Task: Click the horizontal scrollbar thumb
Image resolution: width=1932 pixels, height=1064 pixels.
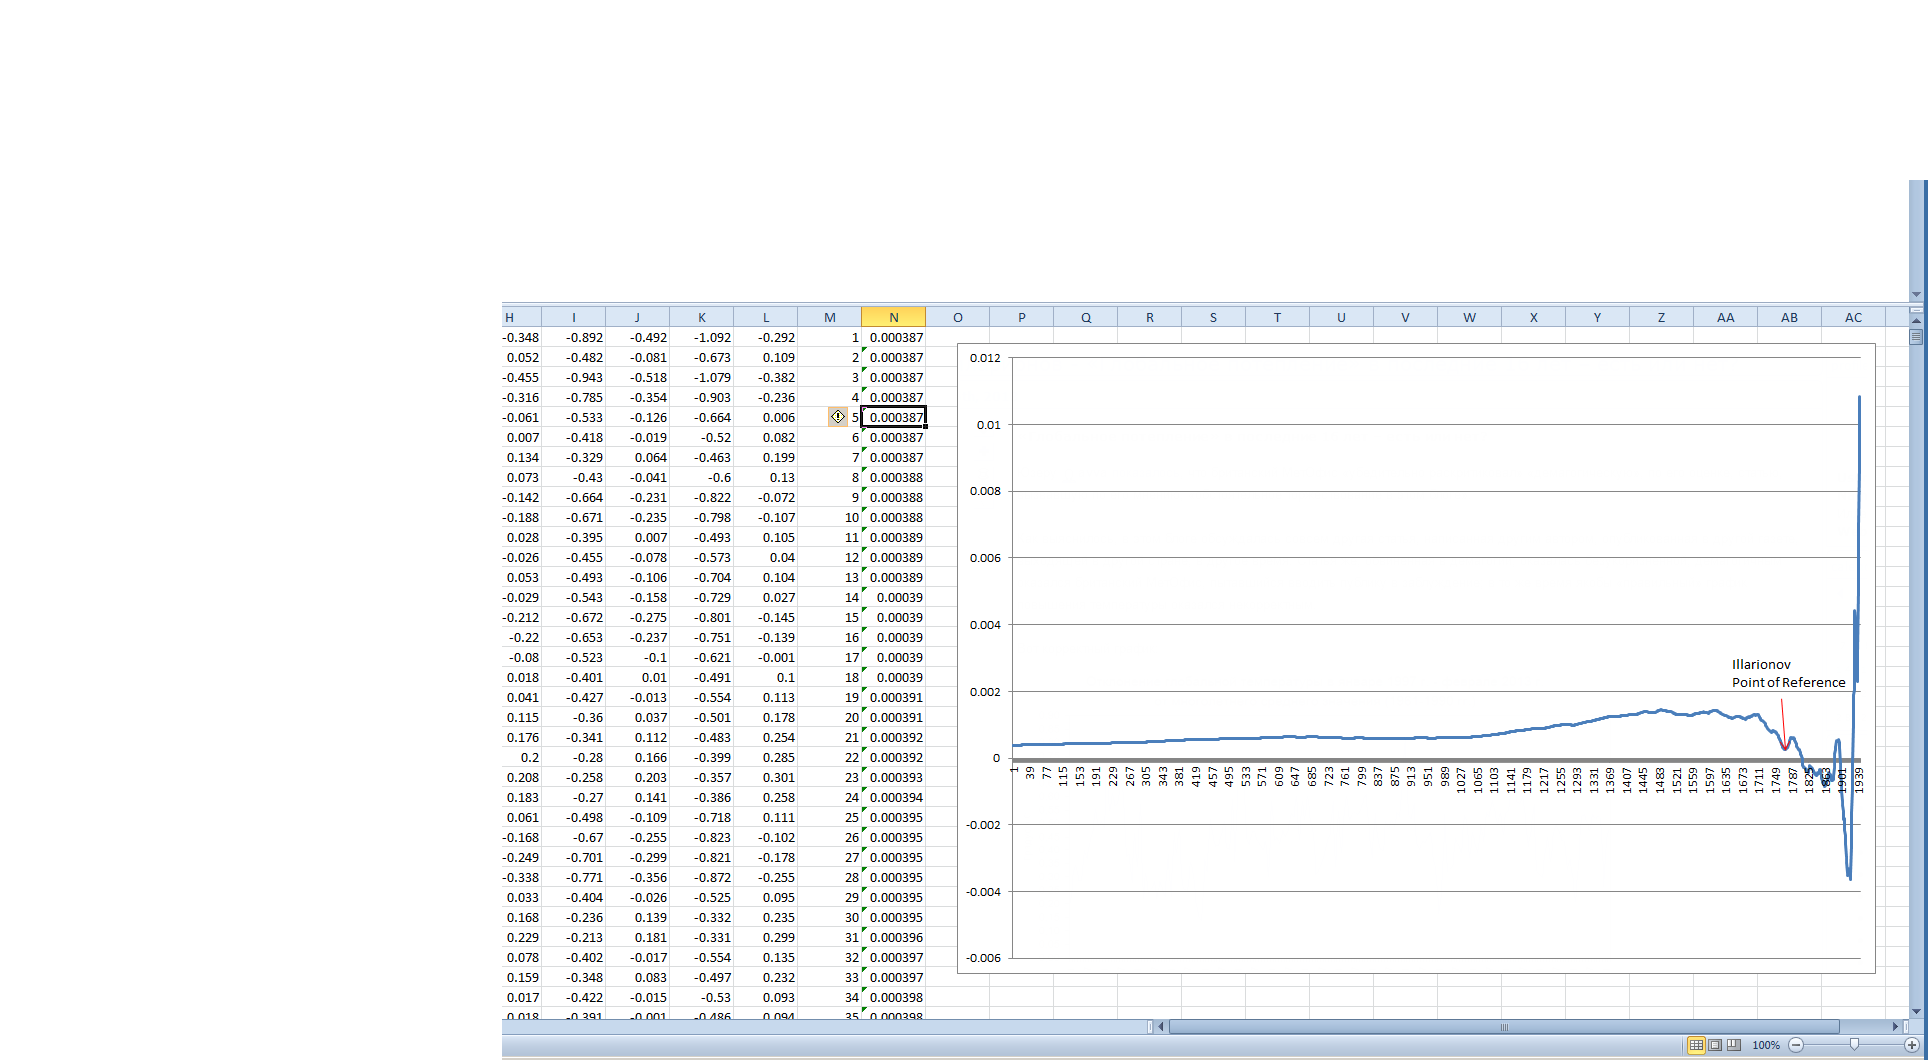Action: (x=1503, y=1027)
